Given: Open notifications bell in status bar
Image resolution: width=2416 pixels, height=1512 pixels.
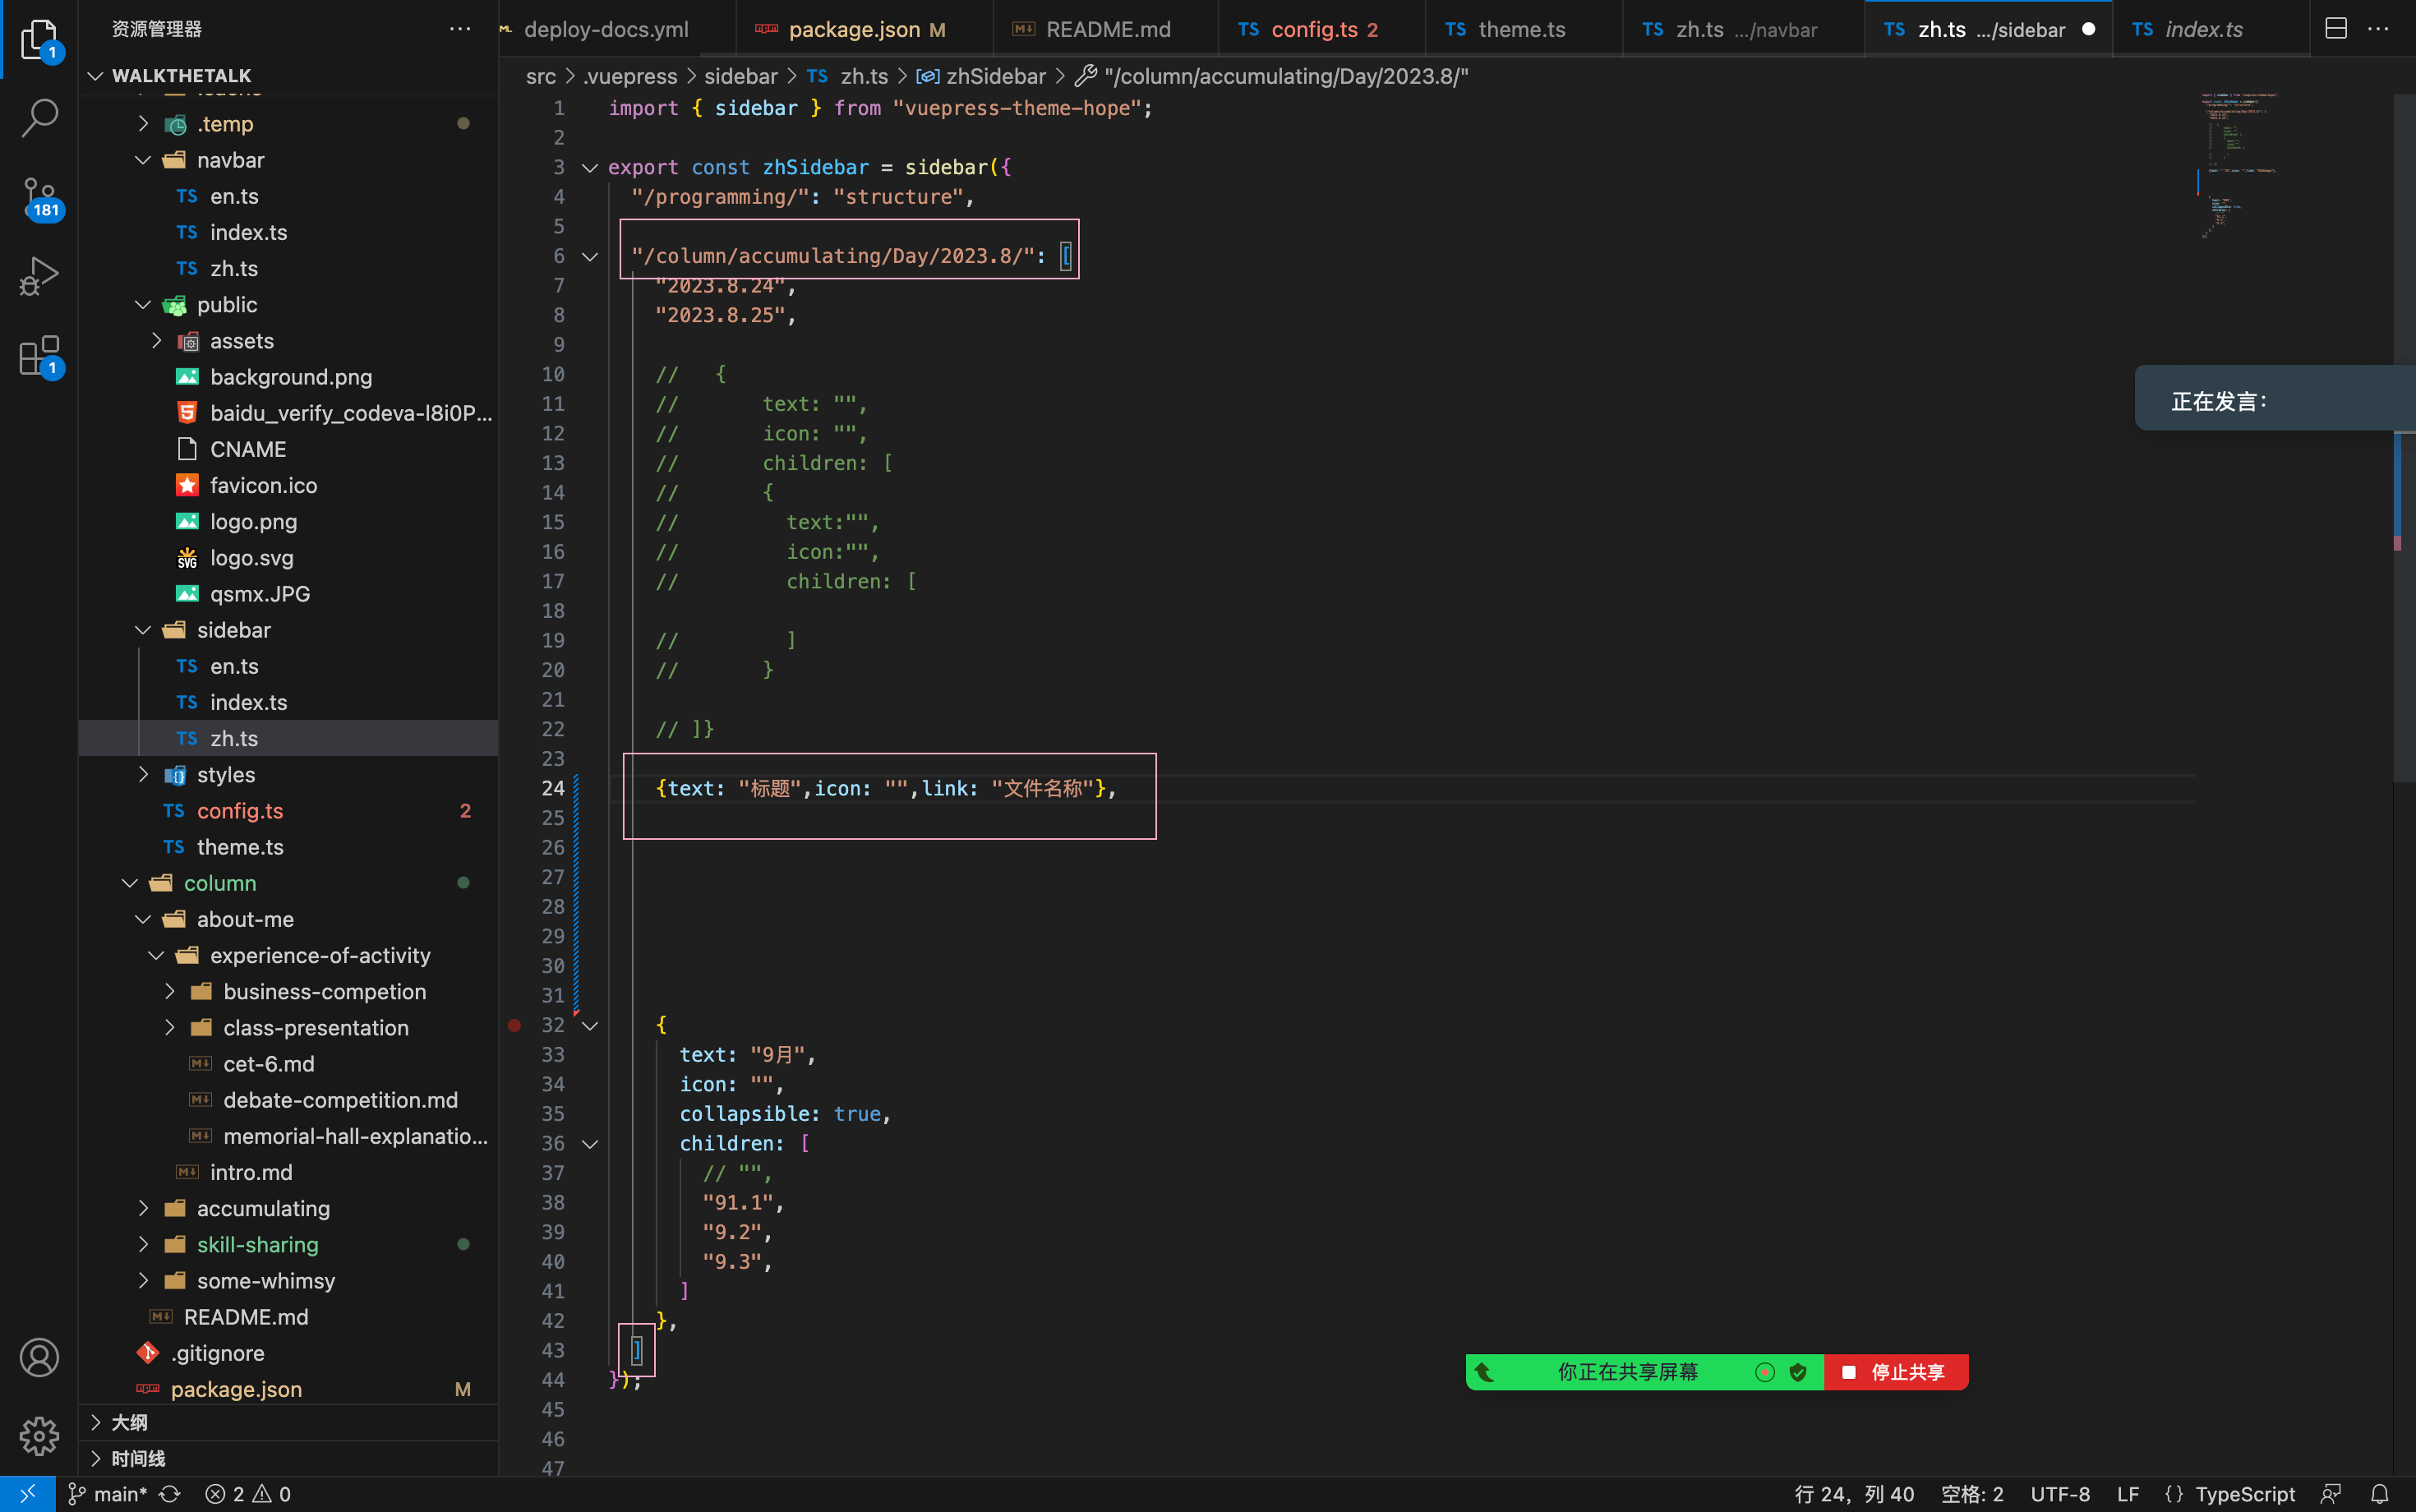Looking at the screenshot, I should tap(2380, 1494).
